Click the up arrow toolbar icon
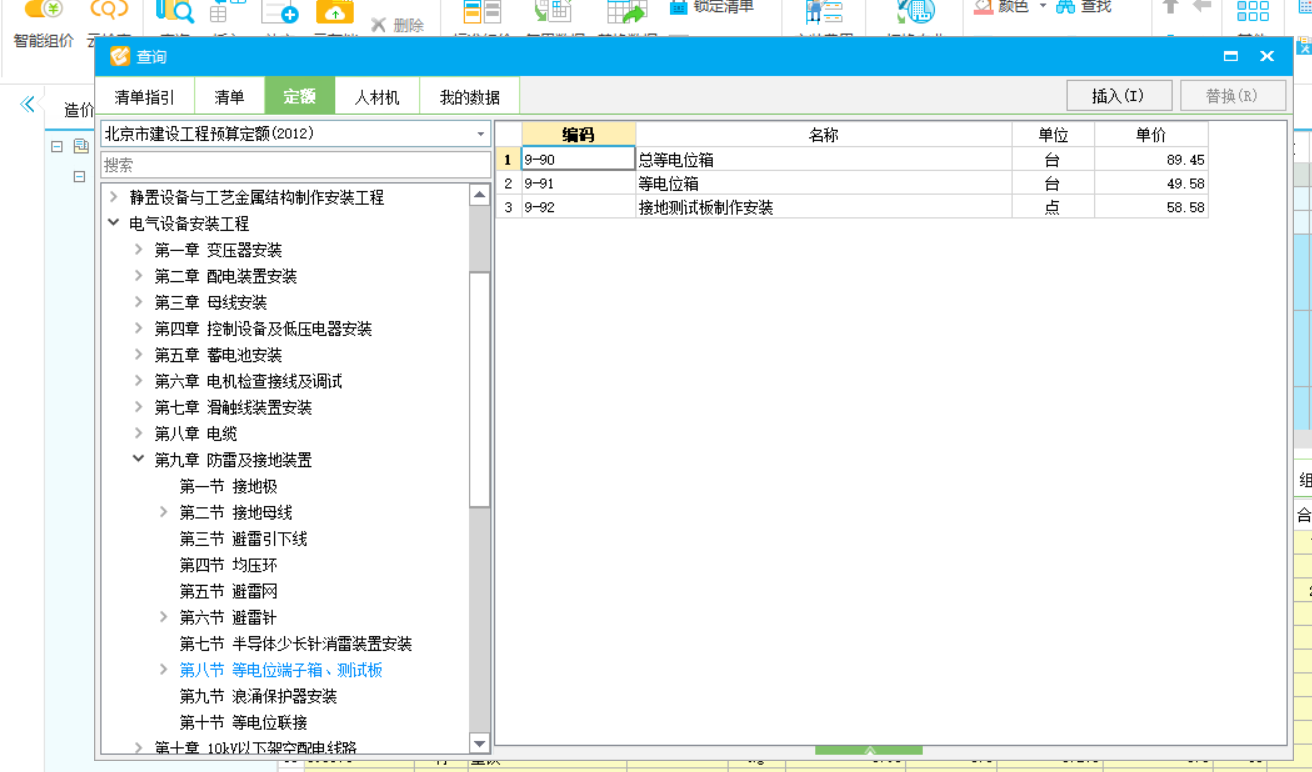This screenshot has width=1312, height=772. (x=1170, y=7)
